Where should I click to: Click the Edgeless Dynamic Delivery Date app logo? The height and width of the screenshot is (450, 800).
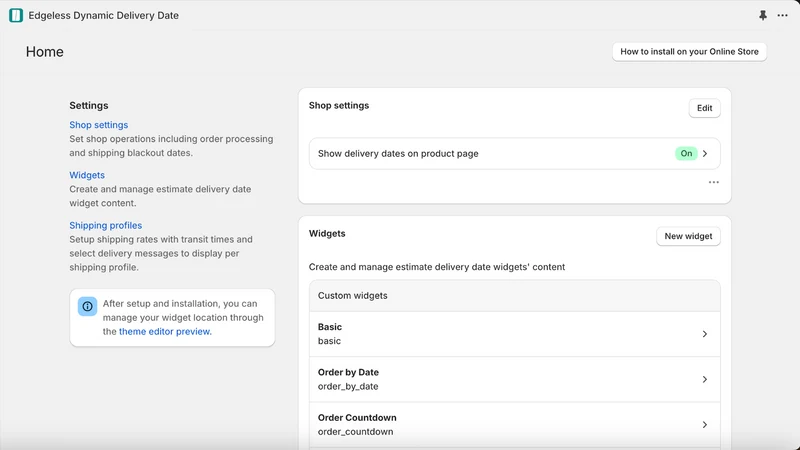pyautogui.click(x=16, y=15)
